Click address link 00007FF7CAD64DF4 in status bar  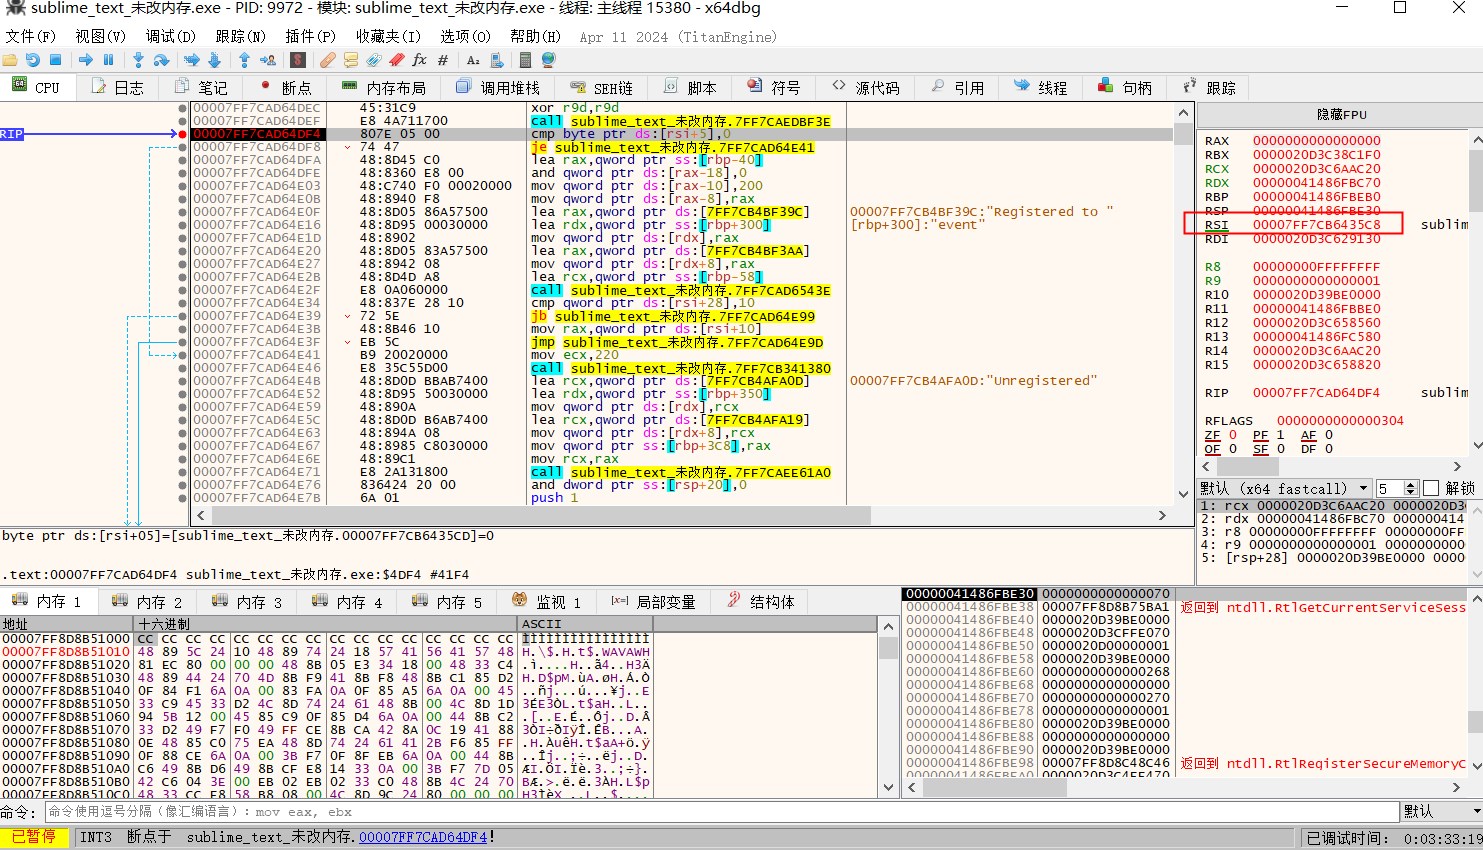pos(423,837)
